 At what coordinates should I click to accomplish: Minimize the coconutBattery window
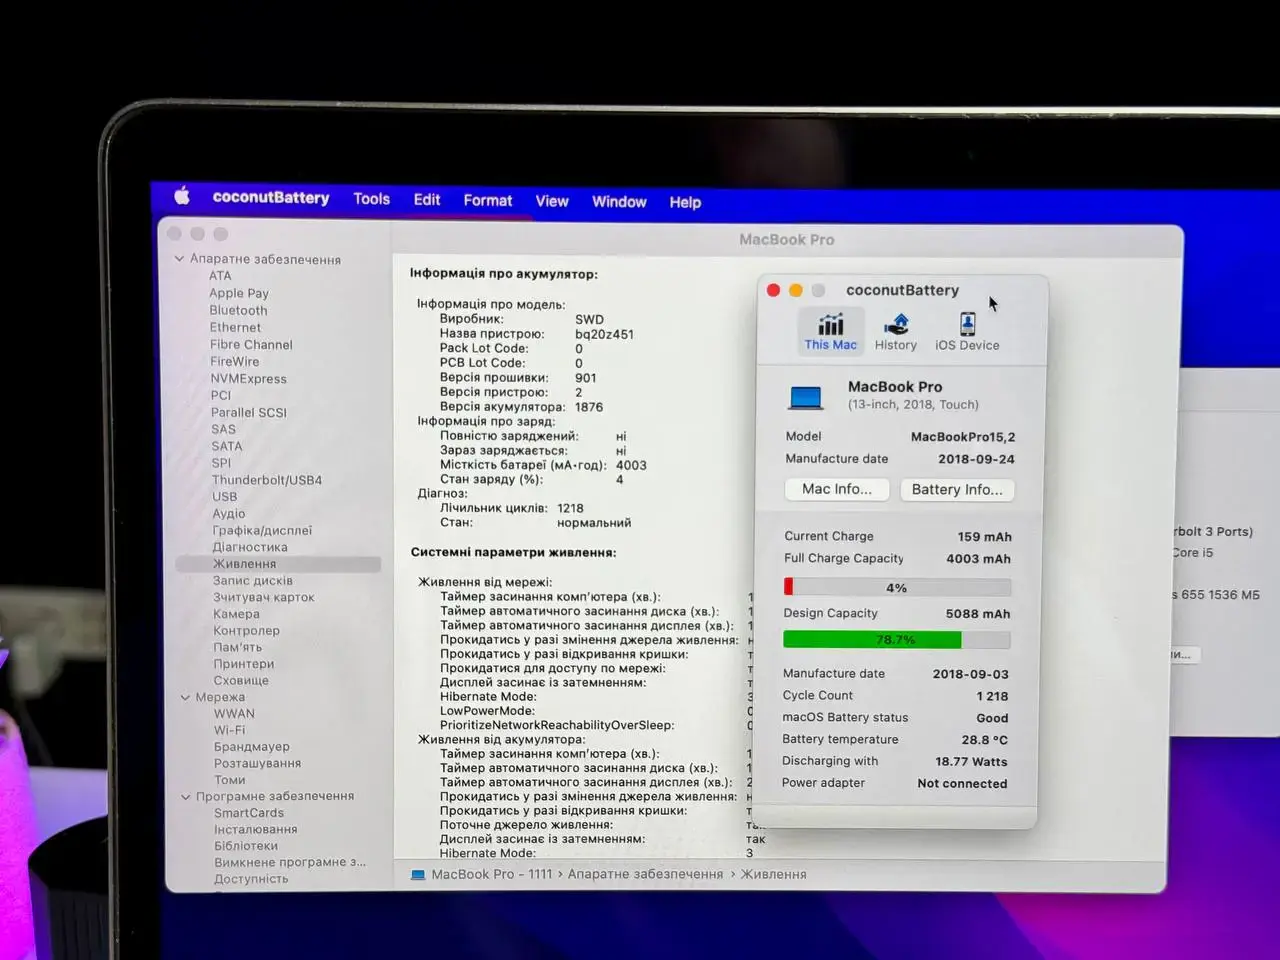pyautogui.click(x=796, y=290)
